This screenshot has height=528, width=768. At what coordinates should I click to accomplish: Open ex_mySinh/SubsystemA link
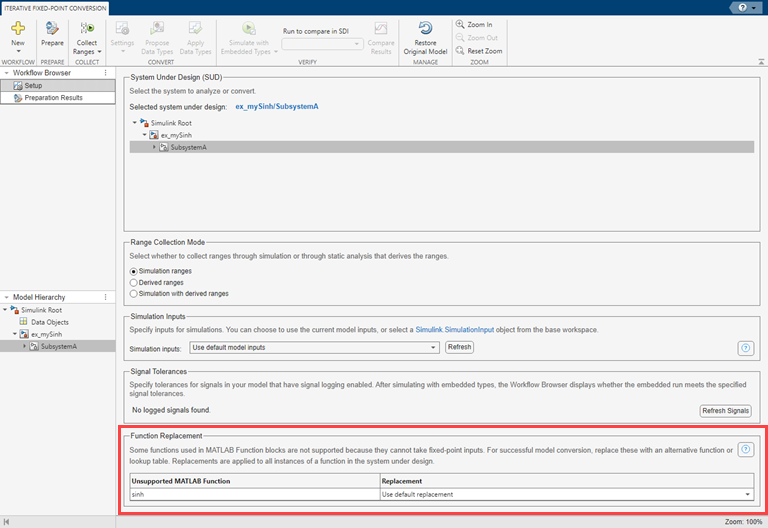[x=277, y=106]
